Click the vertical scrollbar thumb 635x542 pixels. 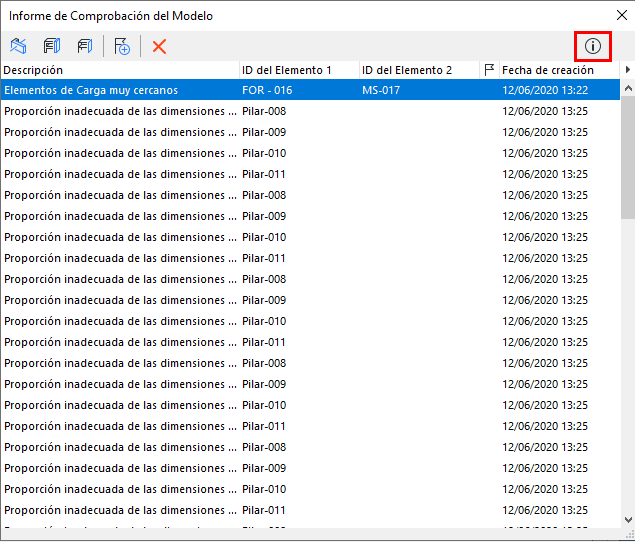point(628,157)
